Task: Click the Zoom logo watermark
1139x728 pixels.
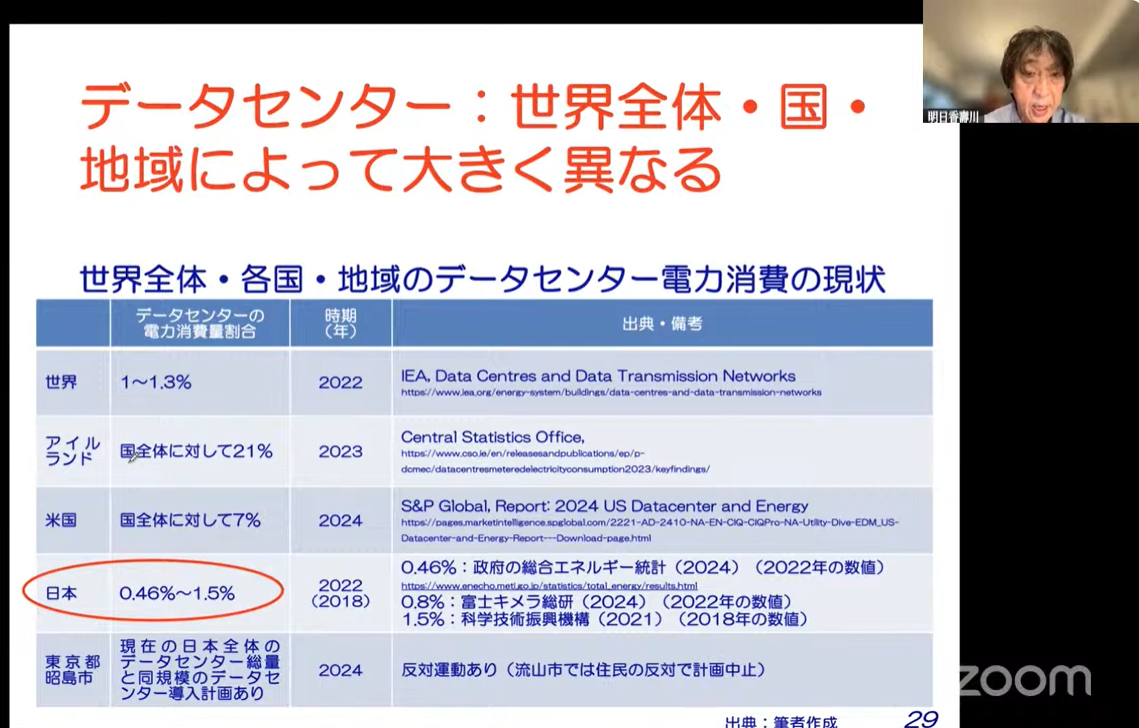Action: click(x=1023, y=680)
